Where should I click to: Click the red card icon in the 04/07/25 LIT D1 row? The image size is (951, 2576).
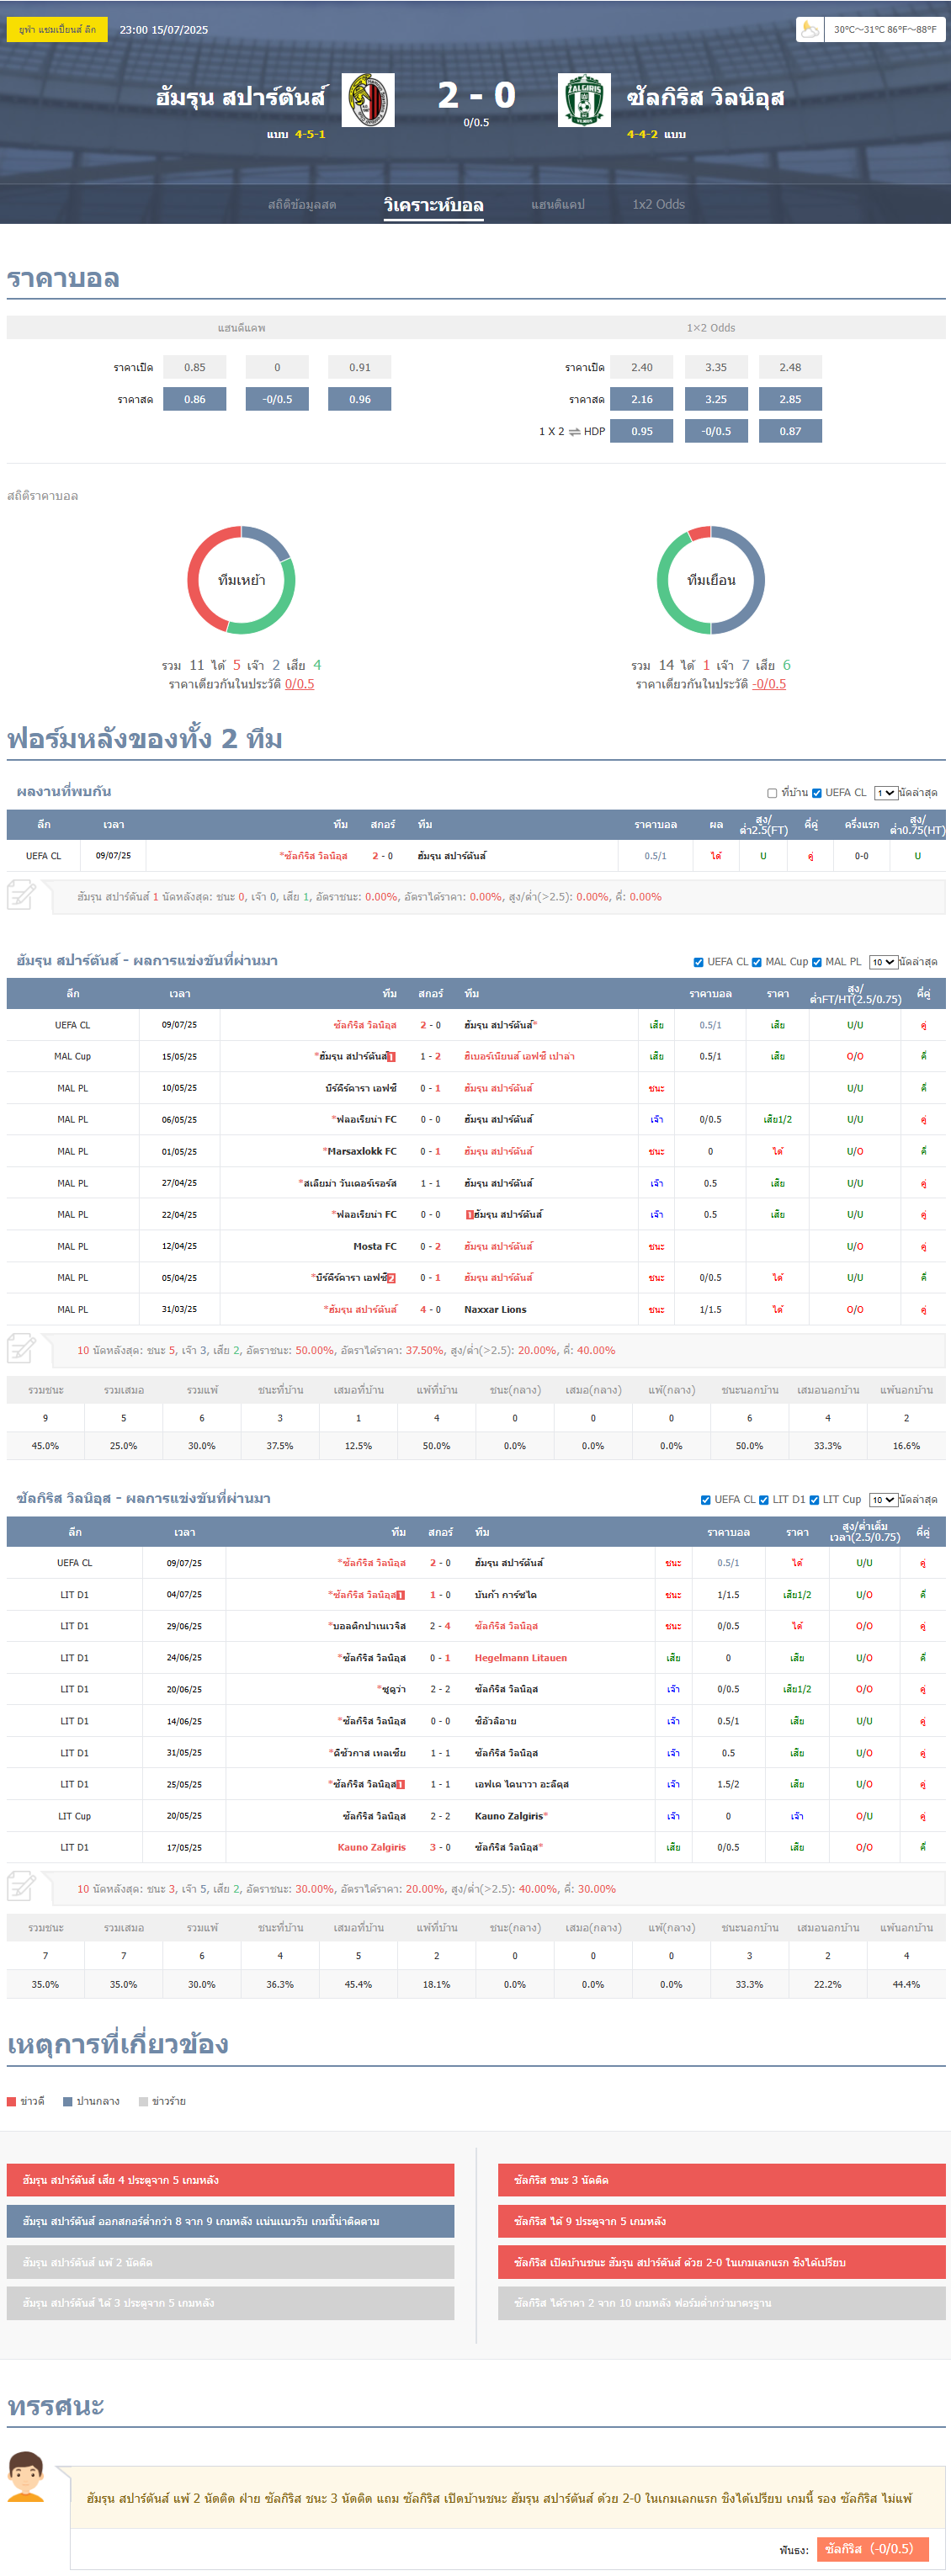tap(401, 1595)
